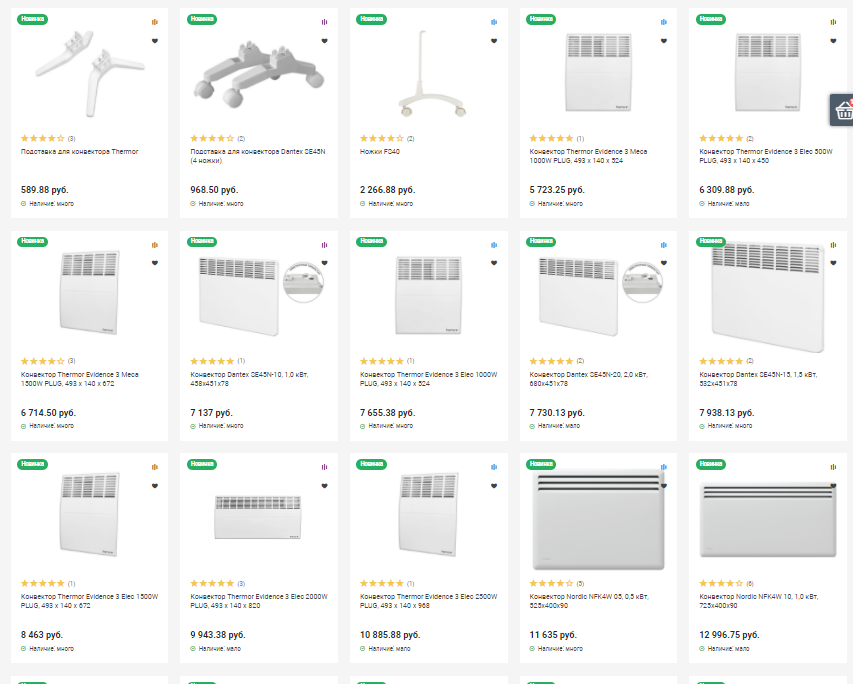Compare icon for Thermor Evidence 3 Elec 2000W
Screen dimensions: 853x684
click(x=324, y=467)
